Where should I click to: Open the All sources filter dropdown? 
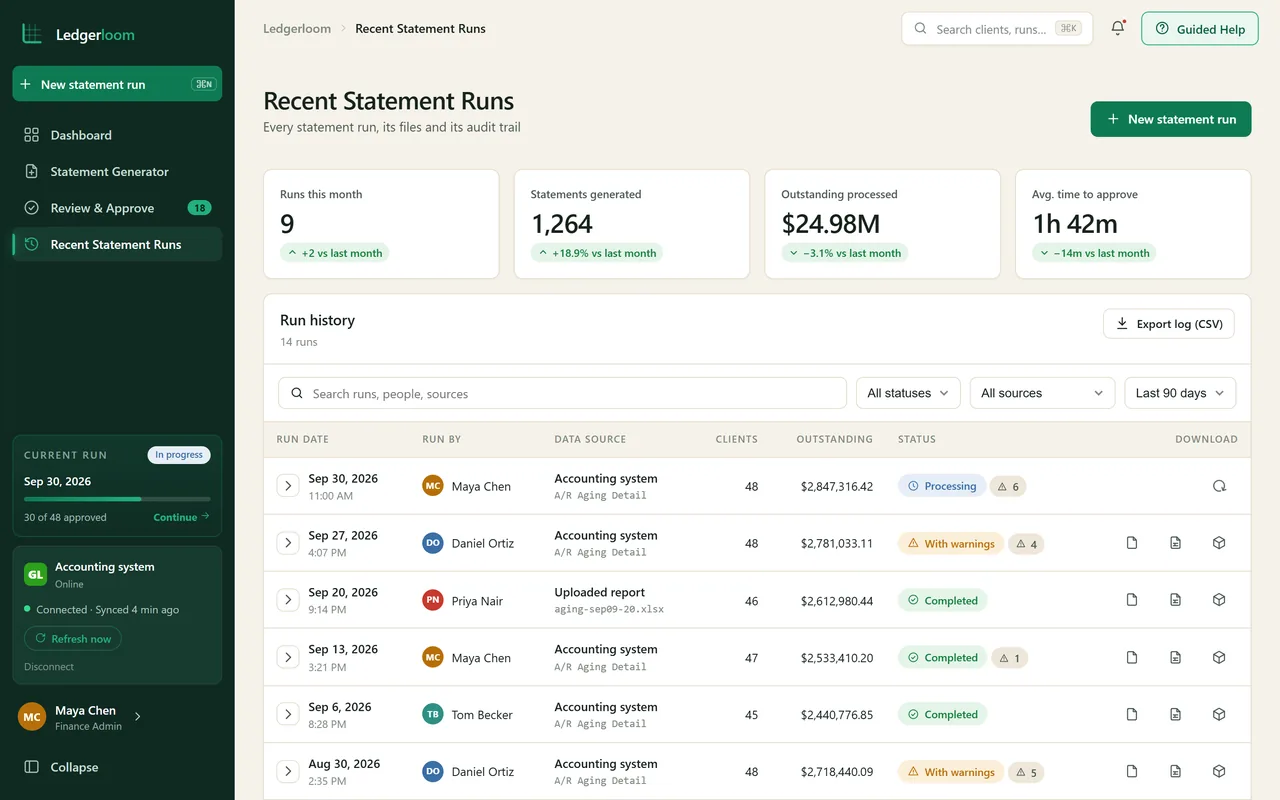point(1042,393)
